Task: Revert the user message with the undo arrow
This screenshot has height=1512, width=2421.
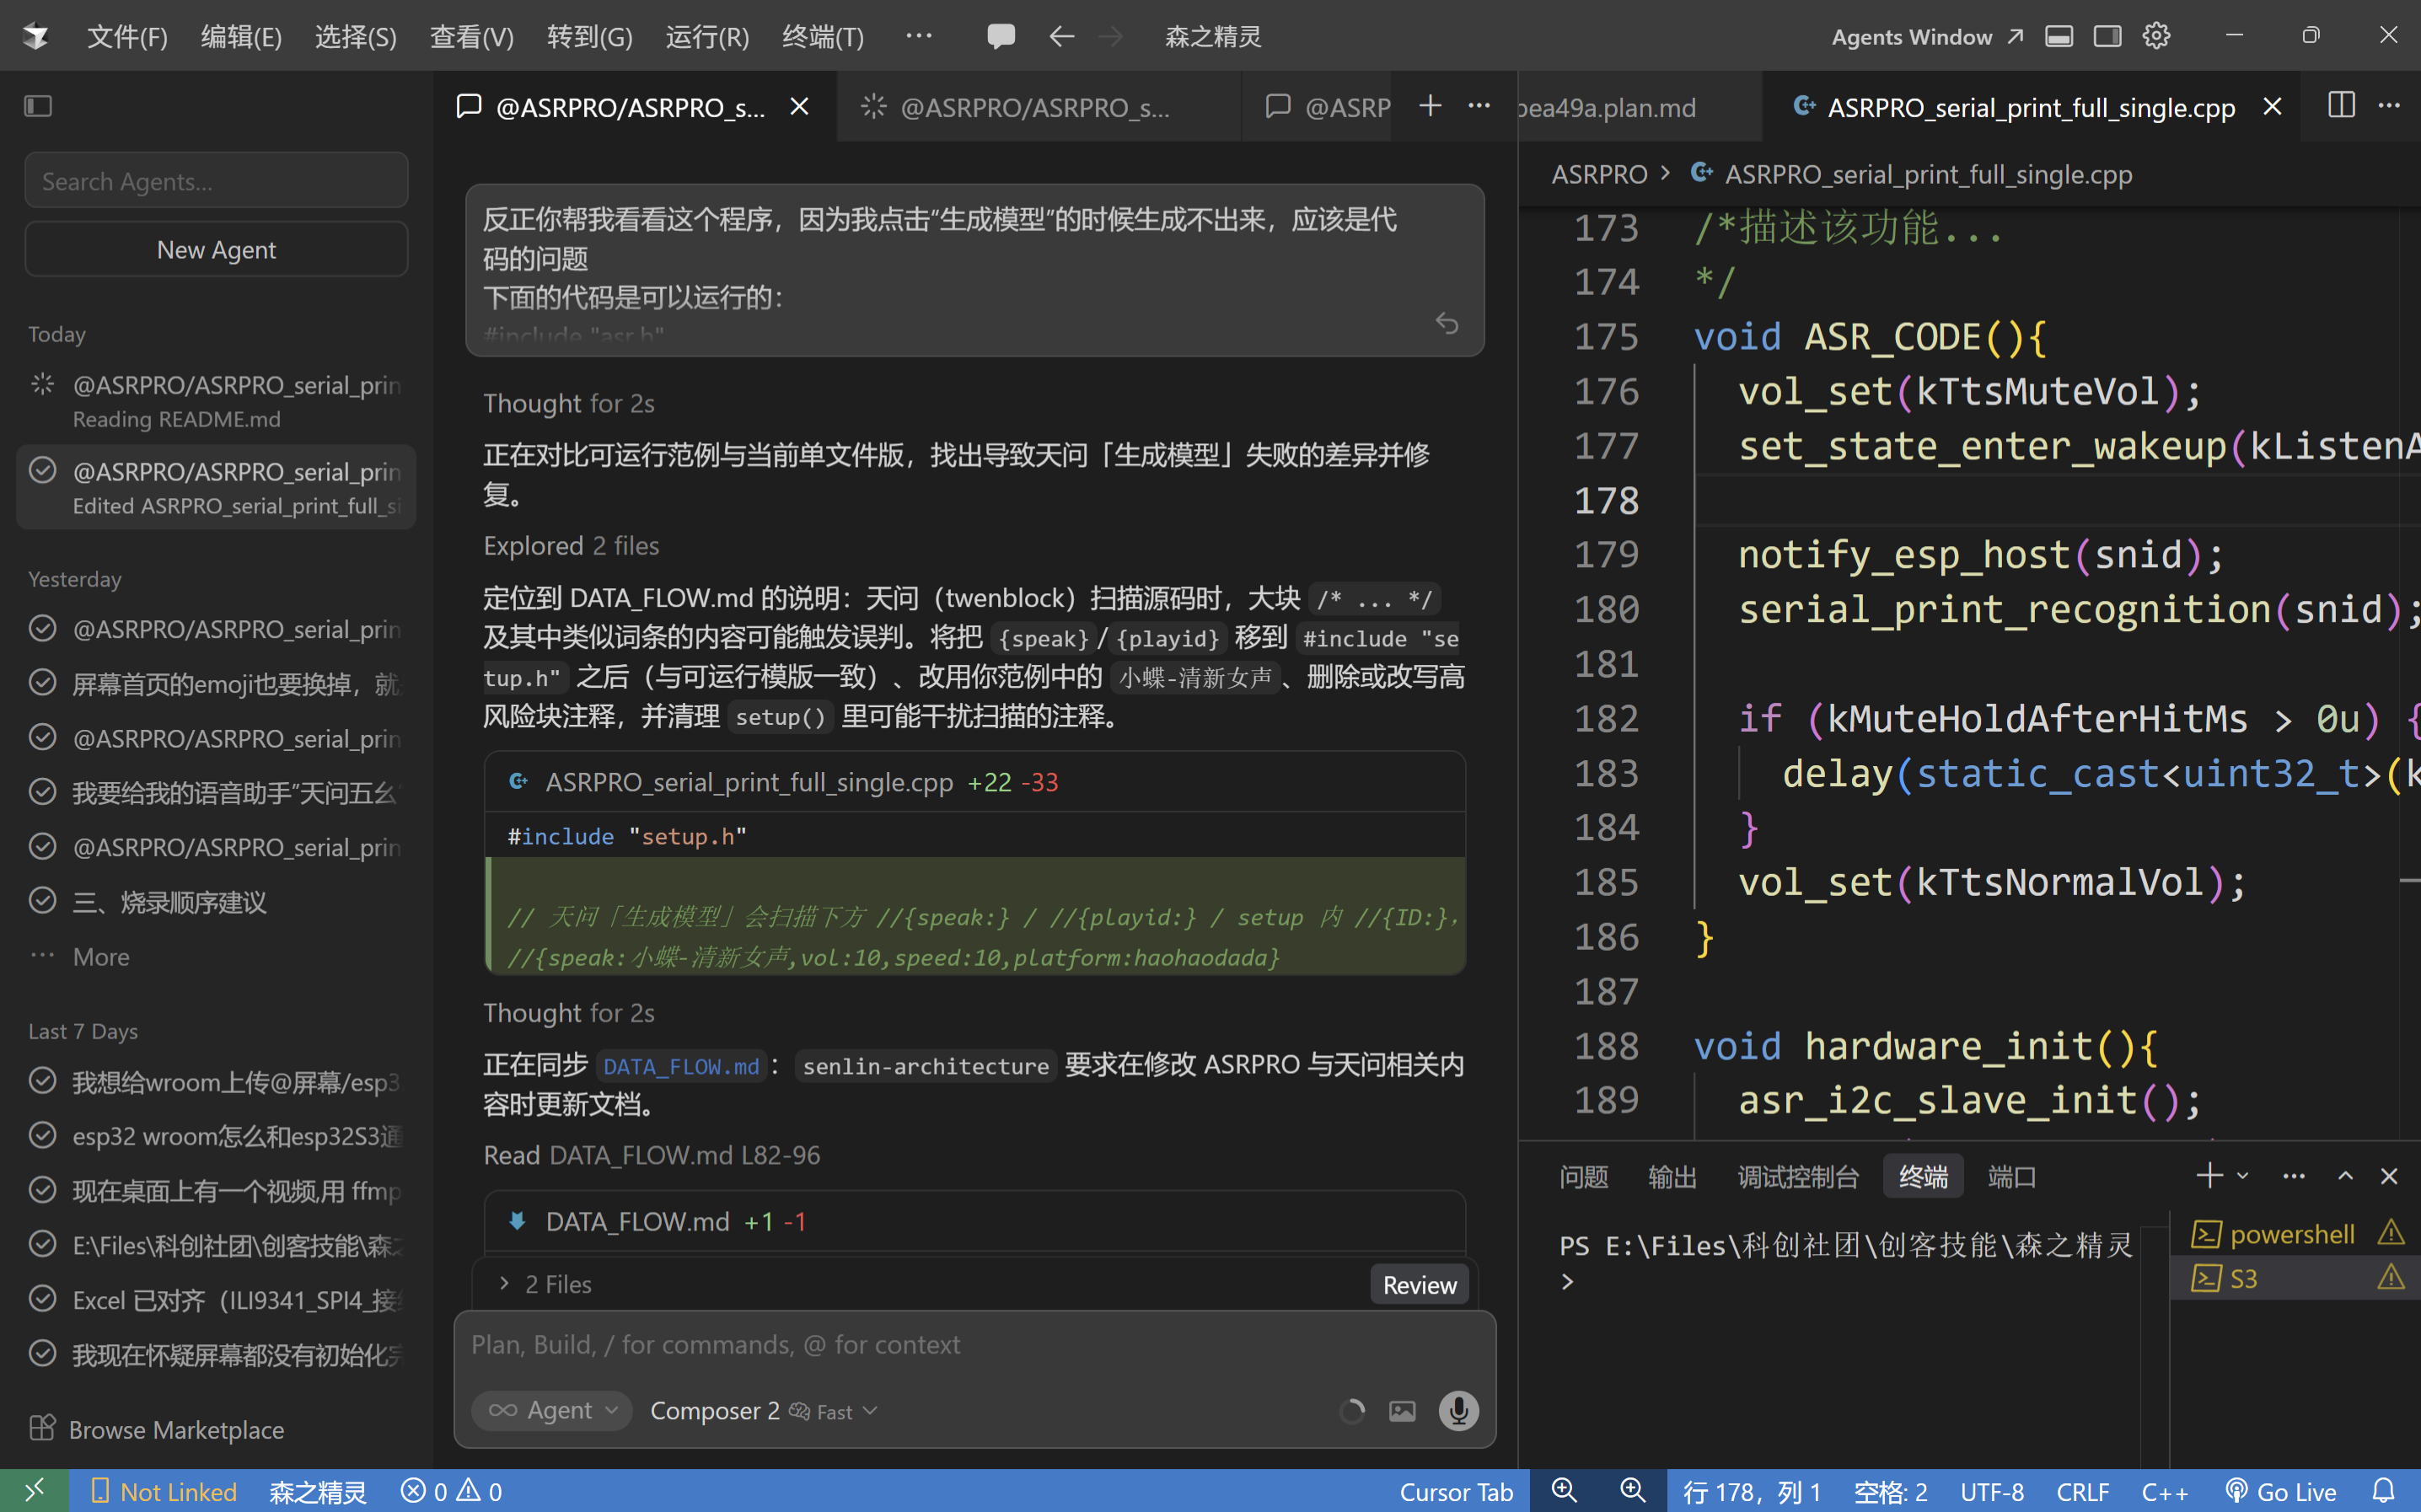Action: click(x=1447, y=323)
